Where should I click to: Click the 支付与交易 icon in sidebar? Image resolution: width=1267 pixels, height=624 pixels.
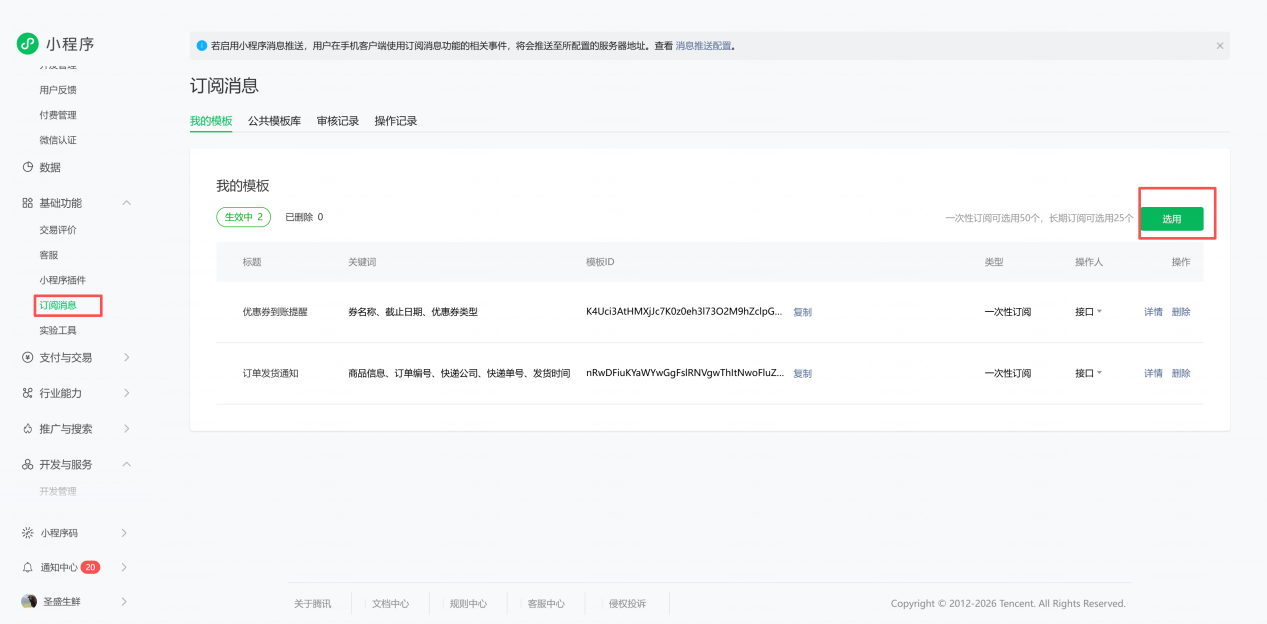(28, 357)
